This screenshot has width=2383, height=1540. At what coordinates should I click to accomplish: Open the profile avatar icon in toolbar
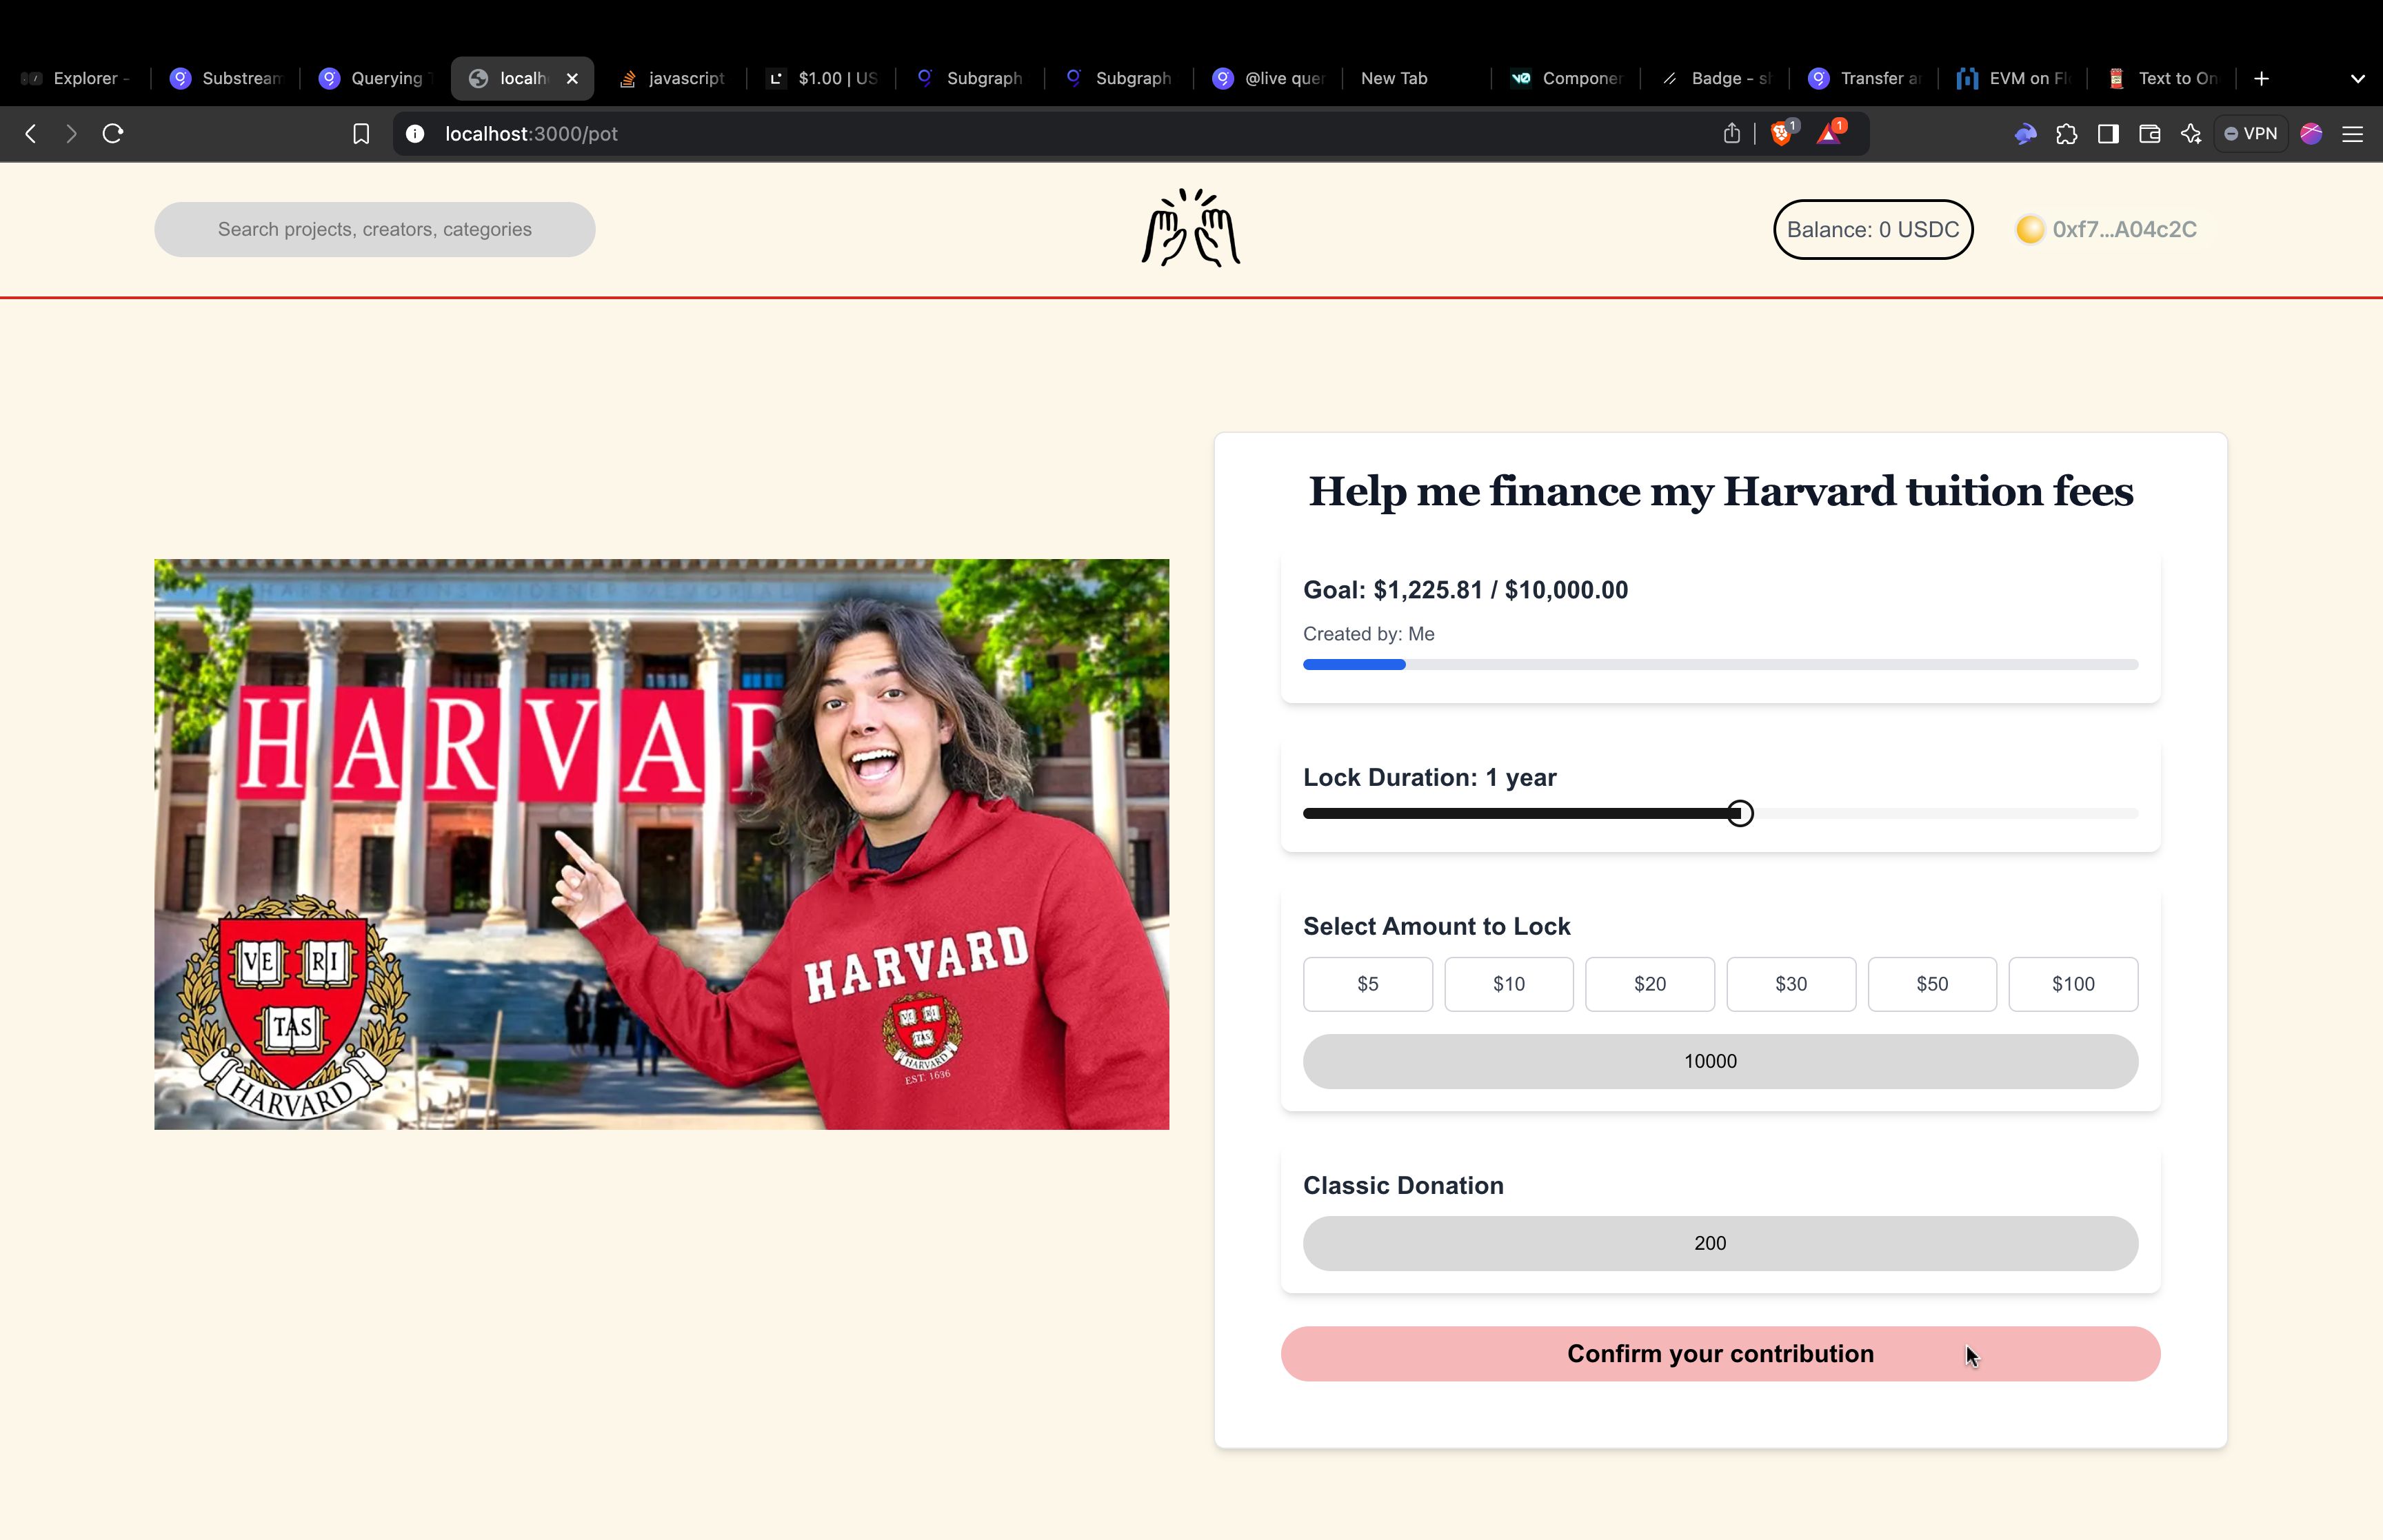point(2311,134)
